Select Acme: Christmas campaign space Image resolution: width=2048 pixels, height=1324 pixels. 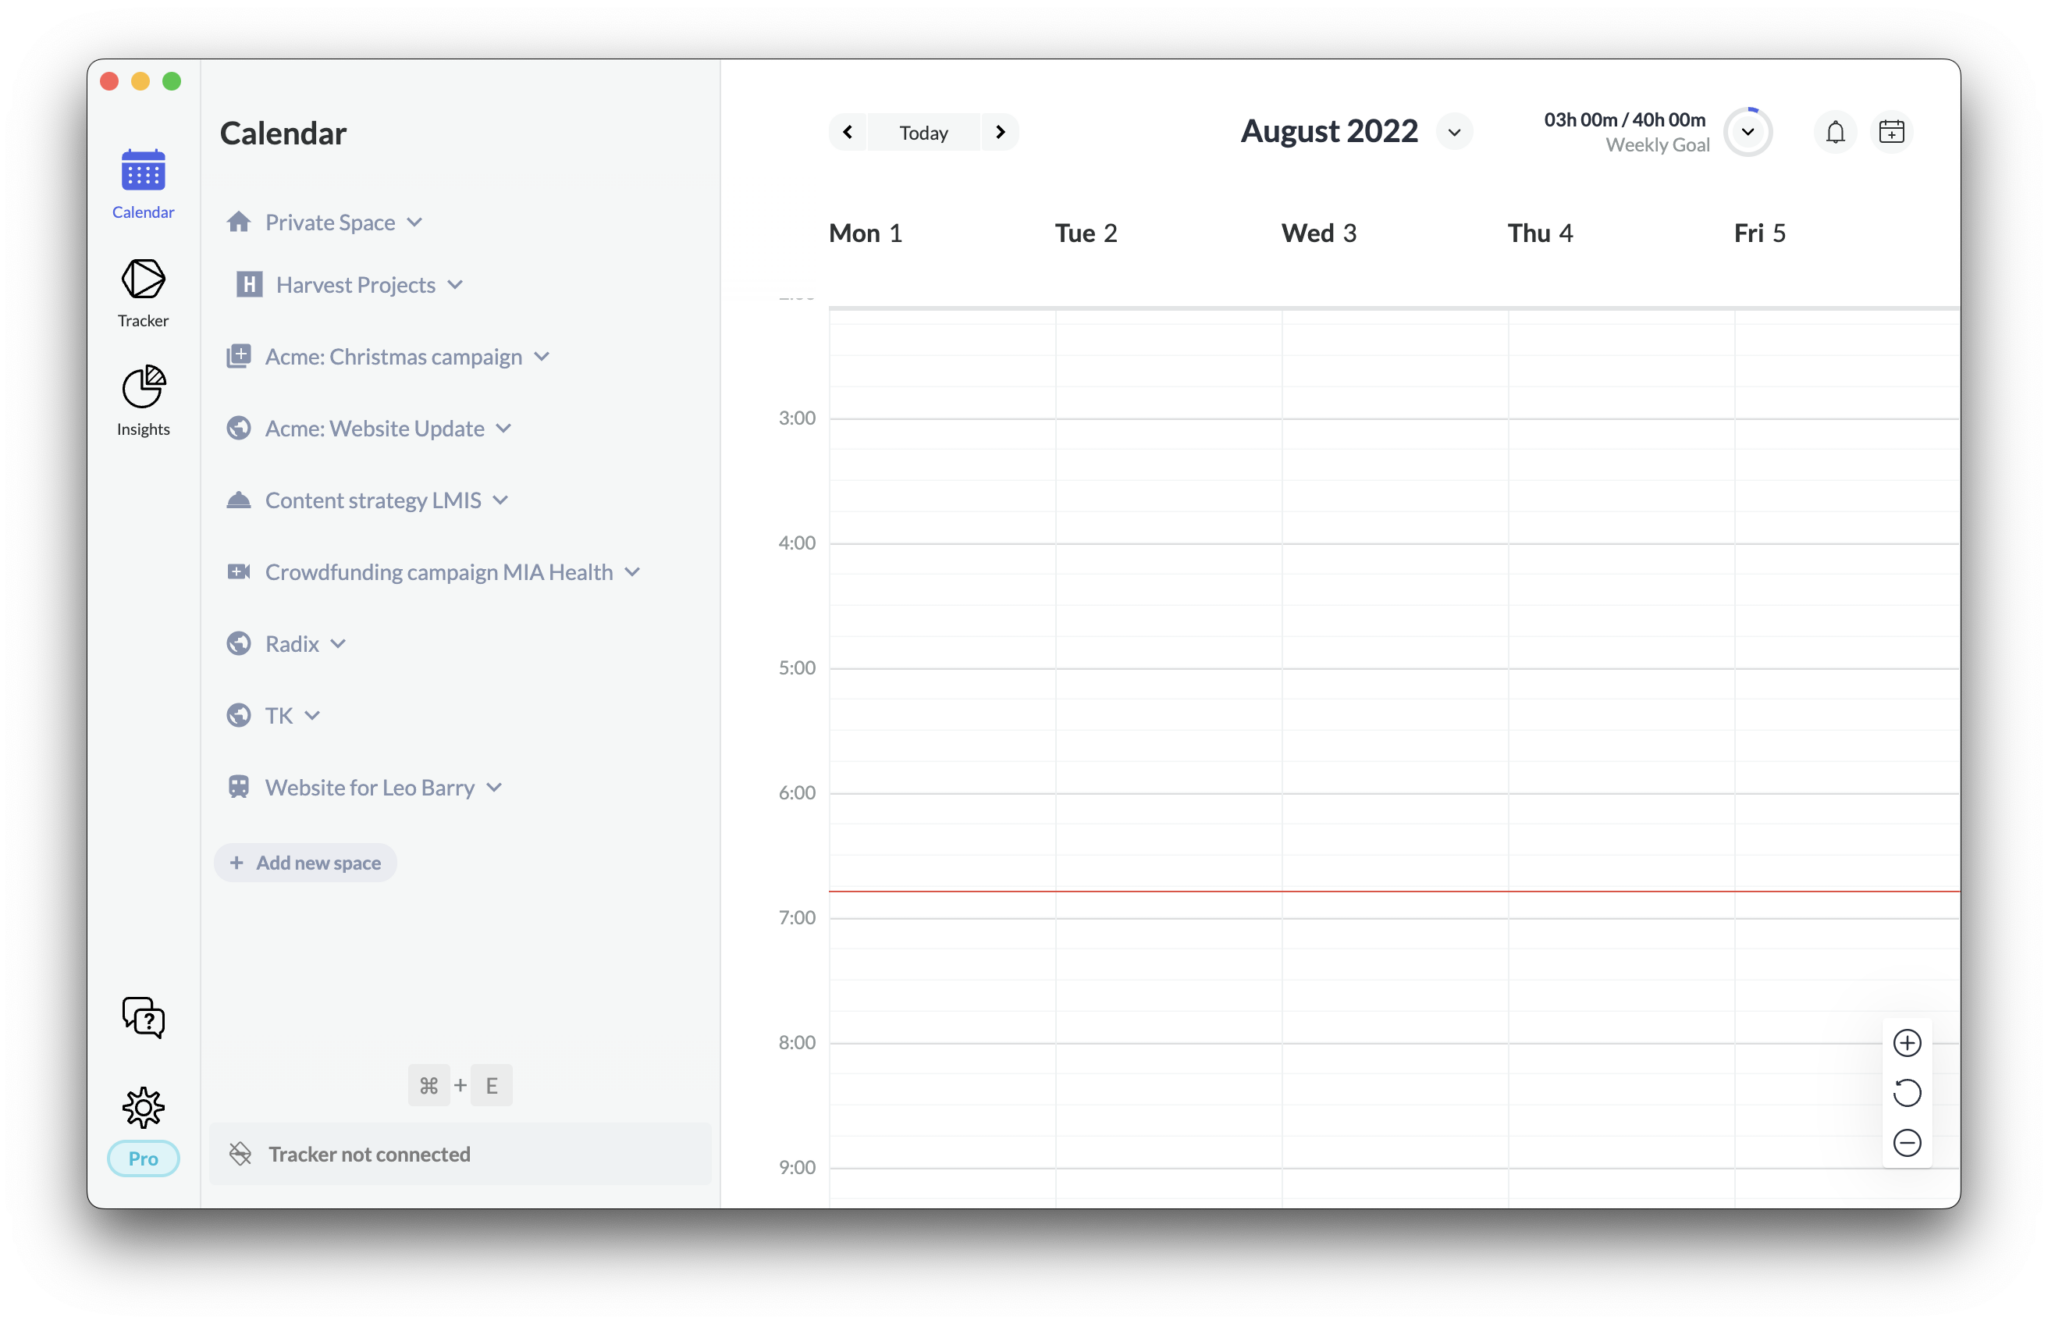[x=393, y=357]
